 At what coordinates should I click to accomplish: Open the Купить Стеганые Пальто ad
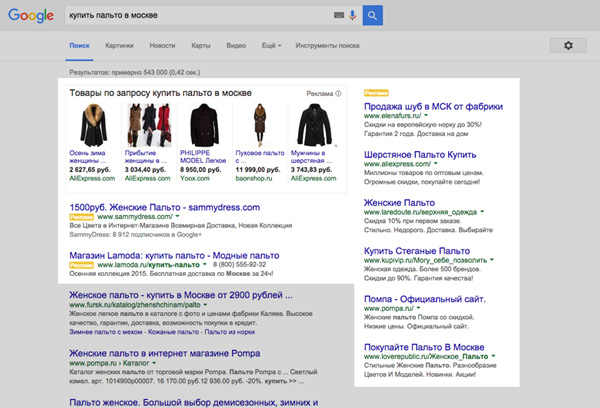click(417, 251)
